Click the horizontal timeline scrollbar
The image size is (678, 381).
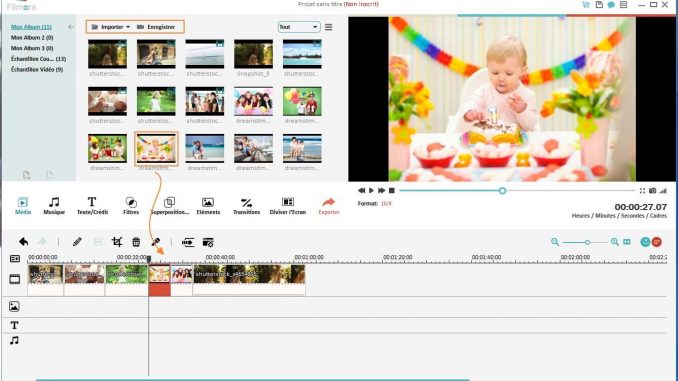253,379
